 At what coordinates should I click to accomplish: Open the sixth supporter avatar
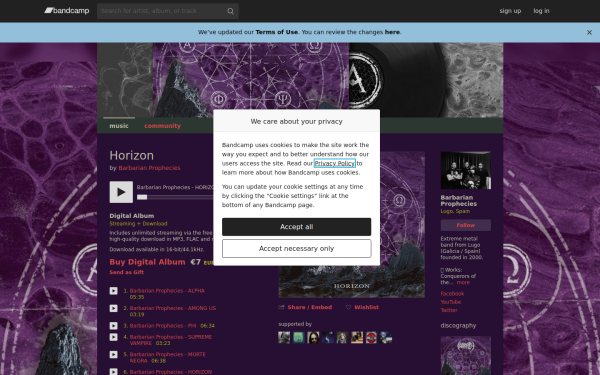357,338
